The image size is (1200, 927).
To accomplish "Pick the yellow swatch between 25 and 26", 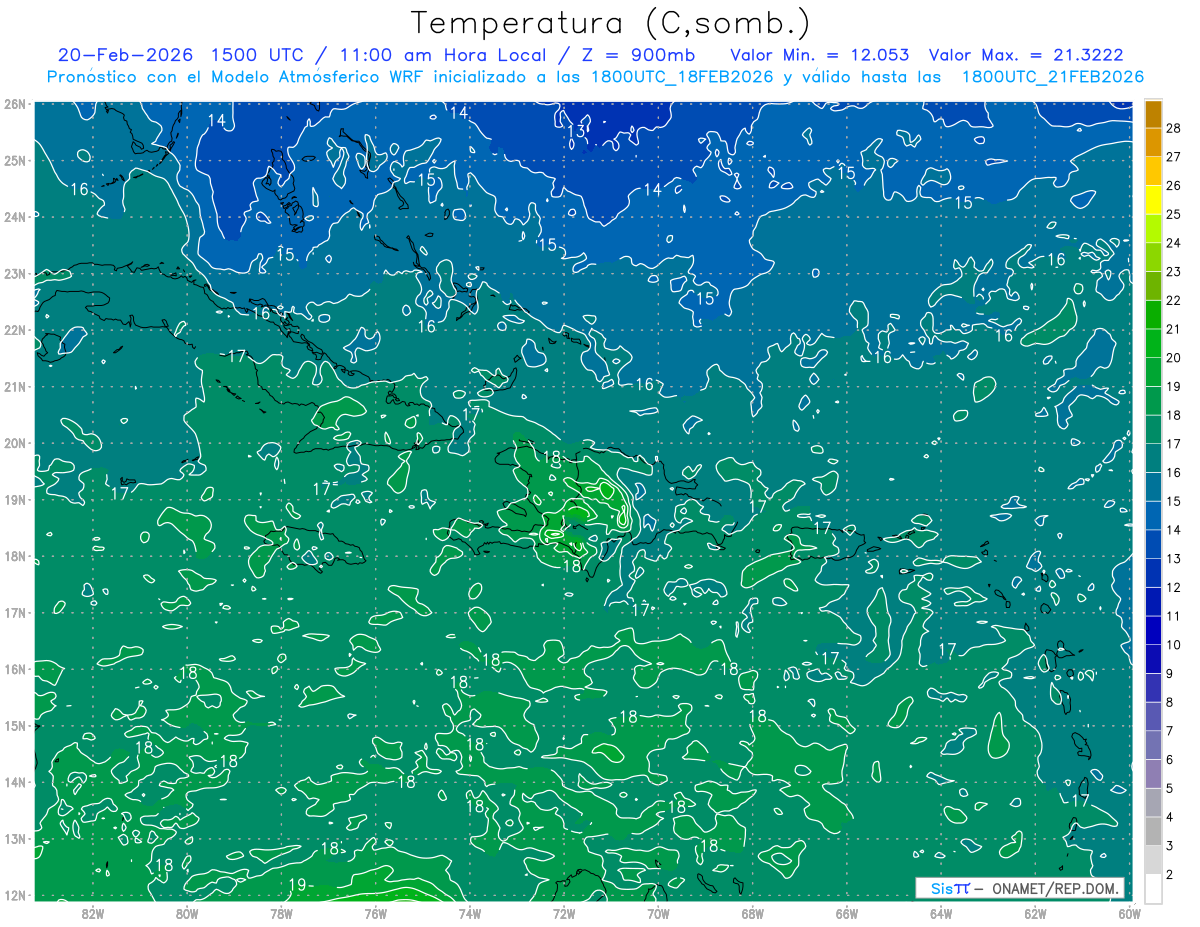I will click(1153, 200).
